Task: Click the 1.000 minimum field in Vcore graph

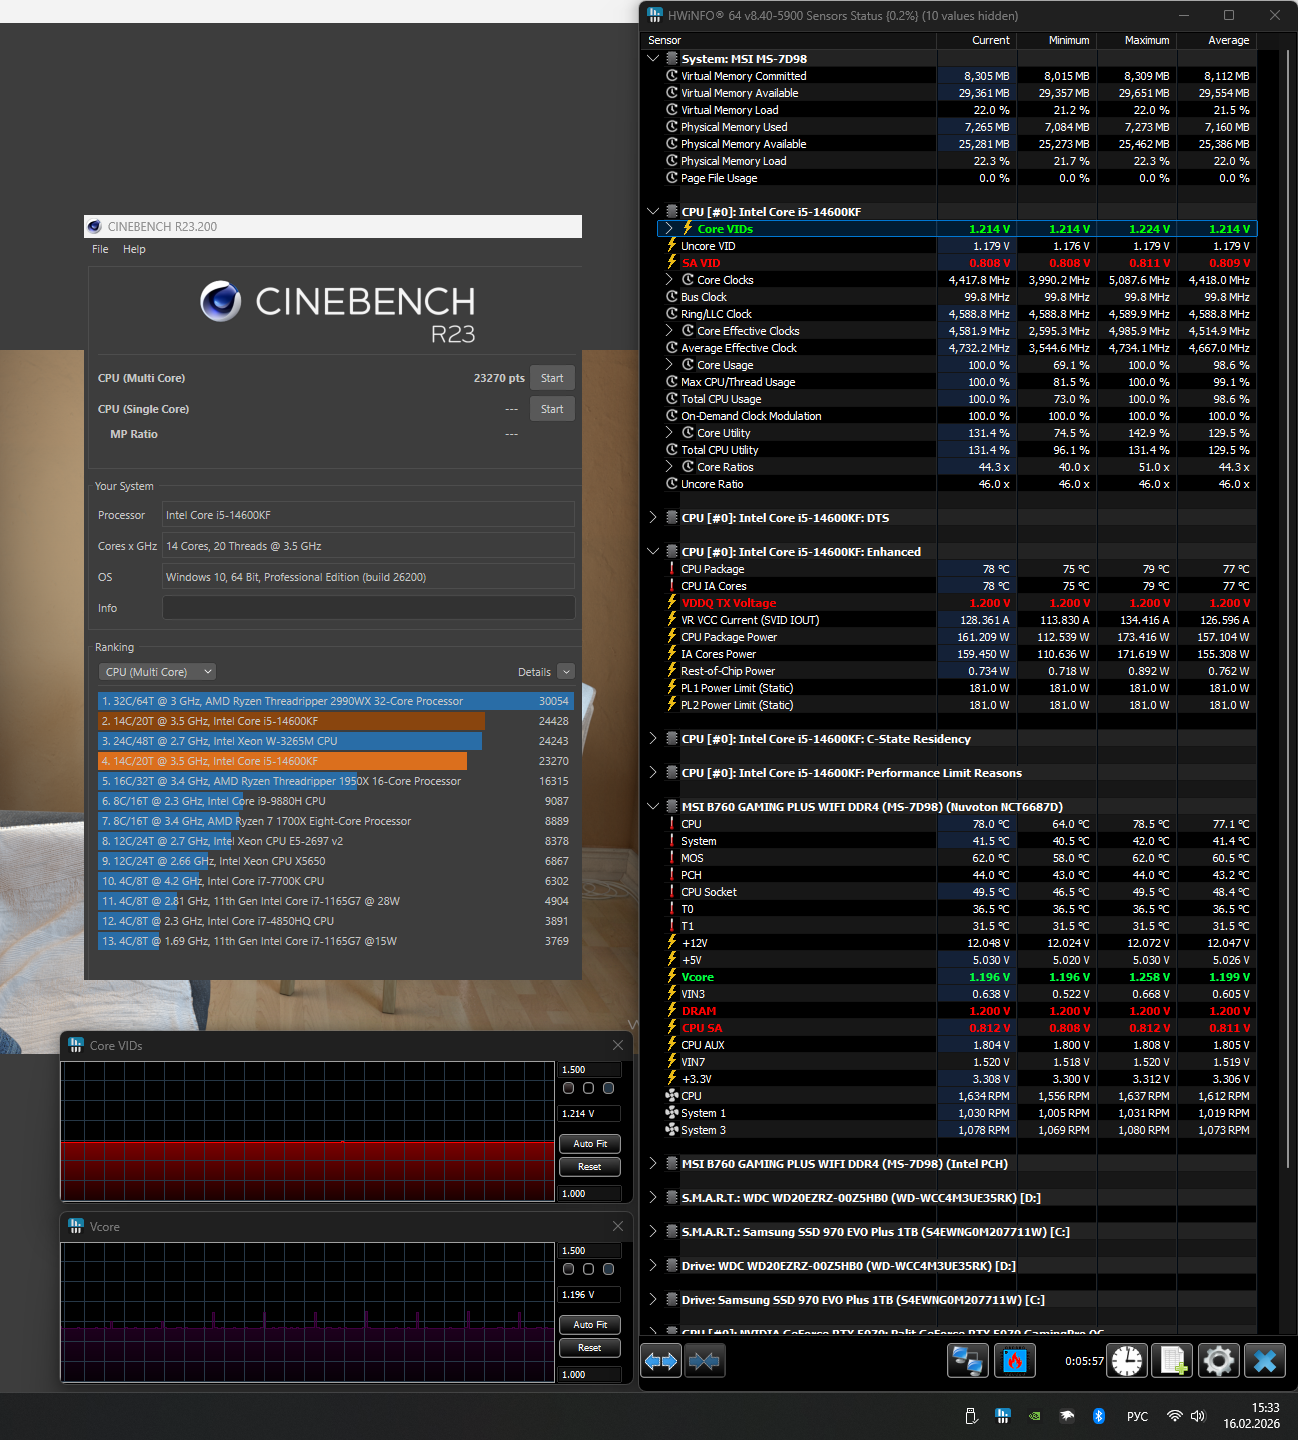Action: coord(590,1375)
